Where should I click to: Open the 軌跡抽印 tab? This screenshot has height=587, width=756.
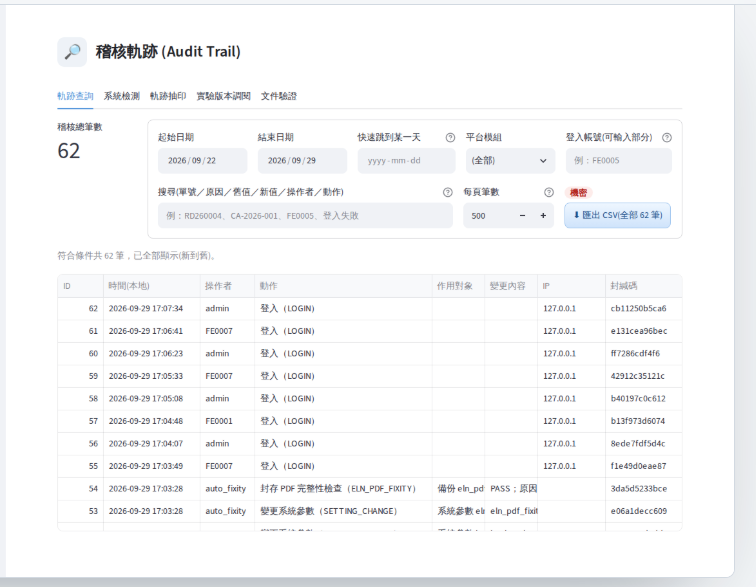(168, 96)
